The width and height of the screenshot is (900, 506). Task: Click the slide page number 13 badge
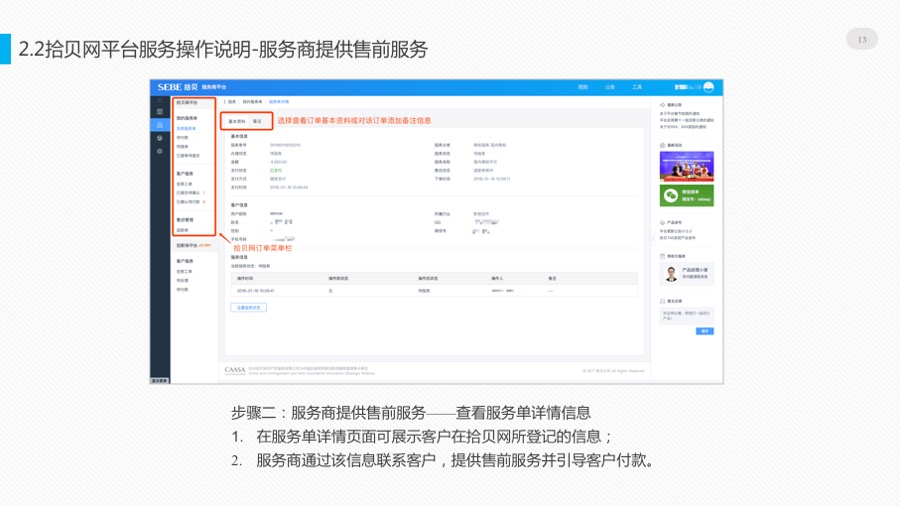point(862,40)
